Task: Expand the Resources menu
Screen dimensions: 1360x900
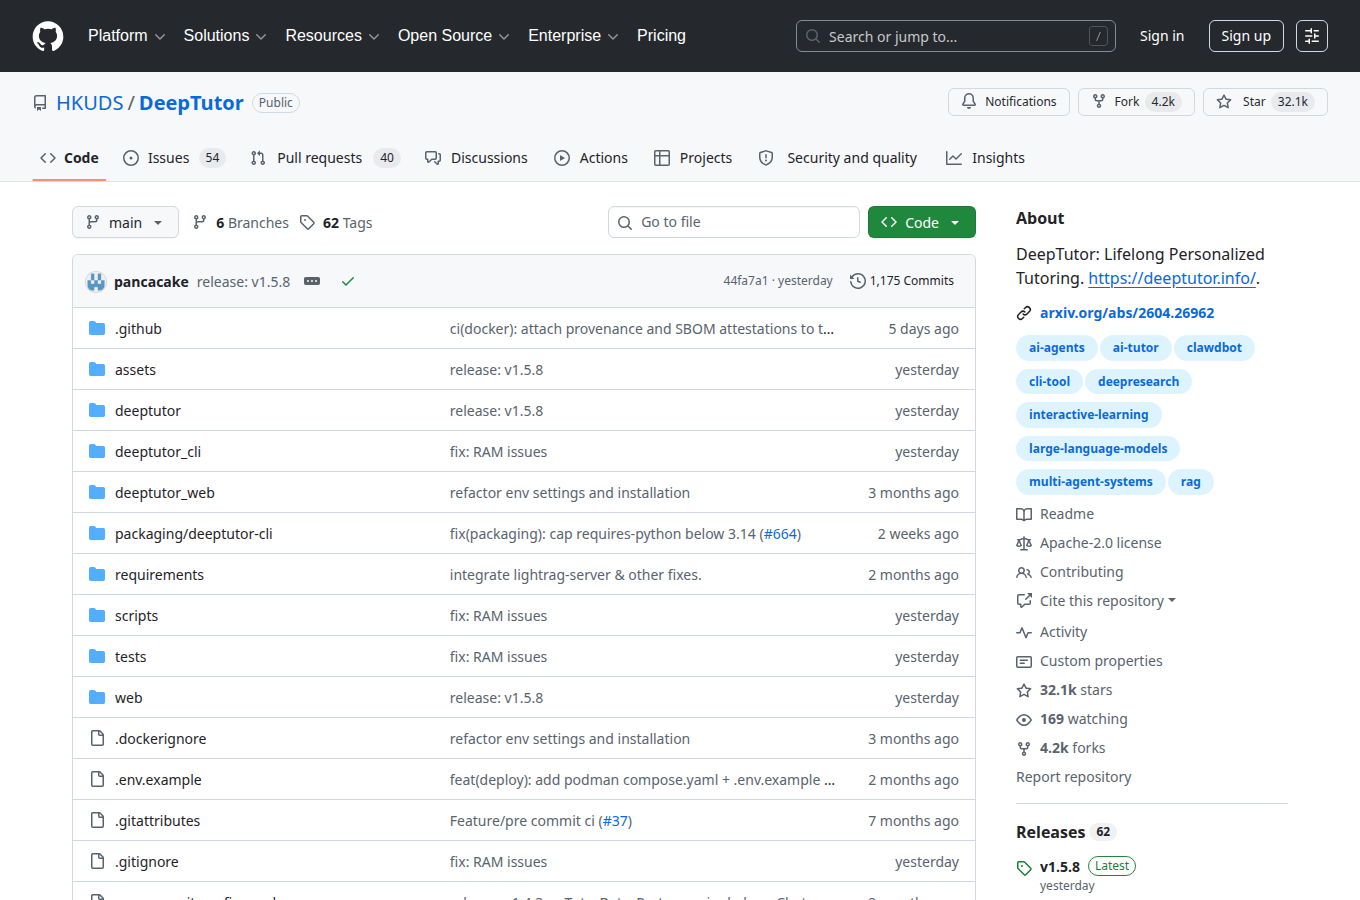Action: point(332,36)
